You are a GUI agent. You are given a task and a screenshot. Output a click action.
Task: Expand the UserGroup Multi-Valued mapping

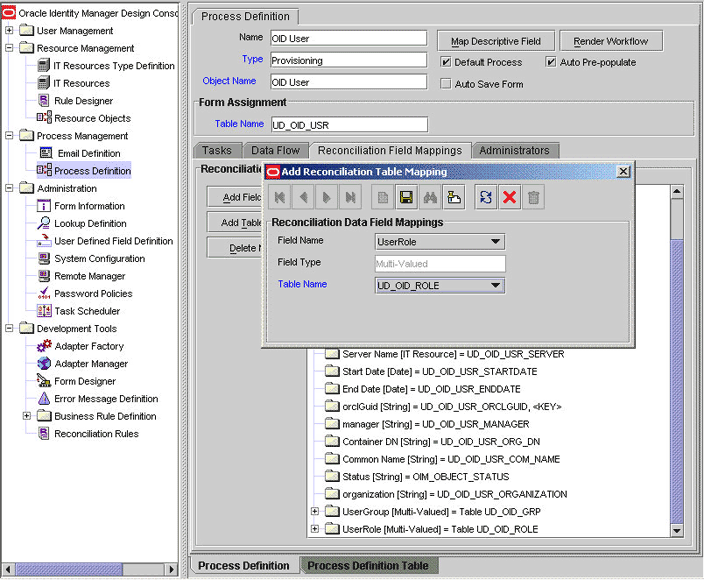pyautogui.click(x=315, y=511)
